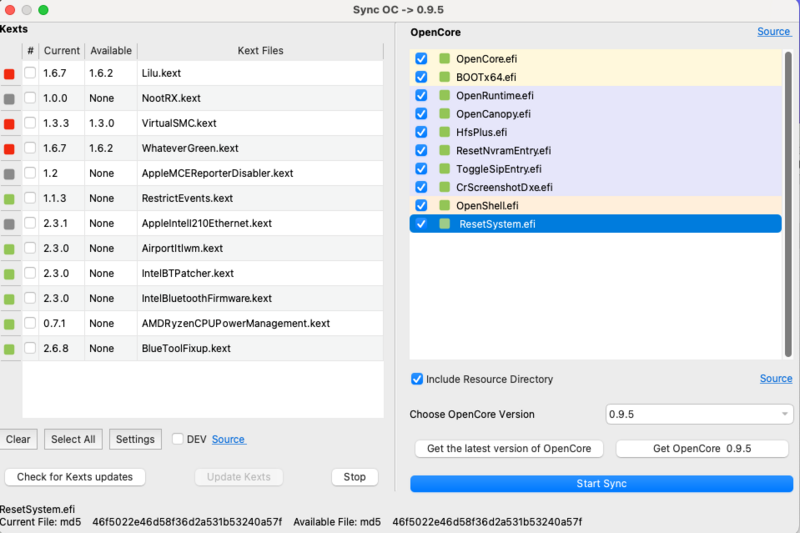Click the green square icon next to OpenCore.efi
Image resolution: width=800 pixels, height=533 pixels.
[444, 59]
